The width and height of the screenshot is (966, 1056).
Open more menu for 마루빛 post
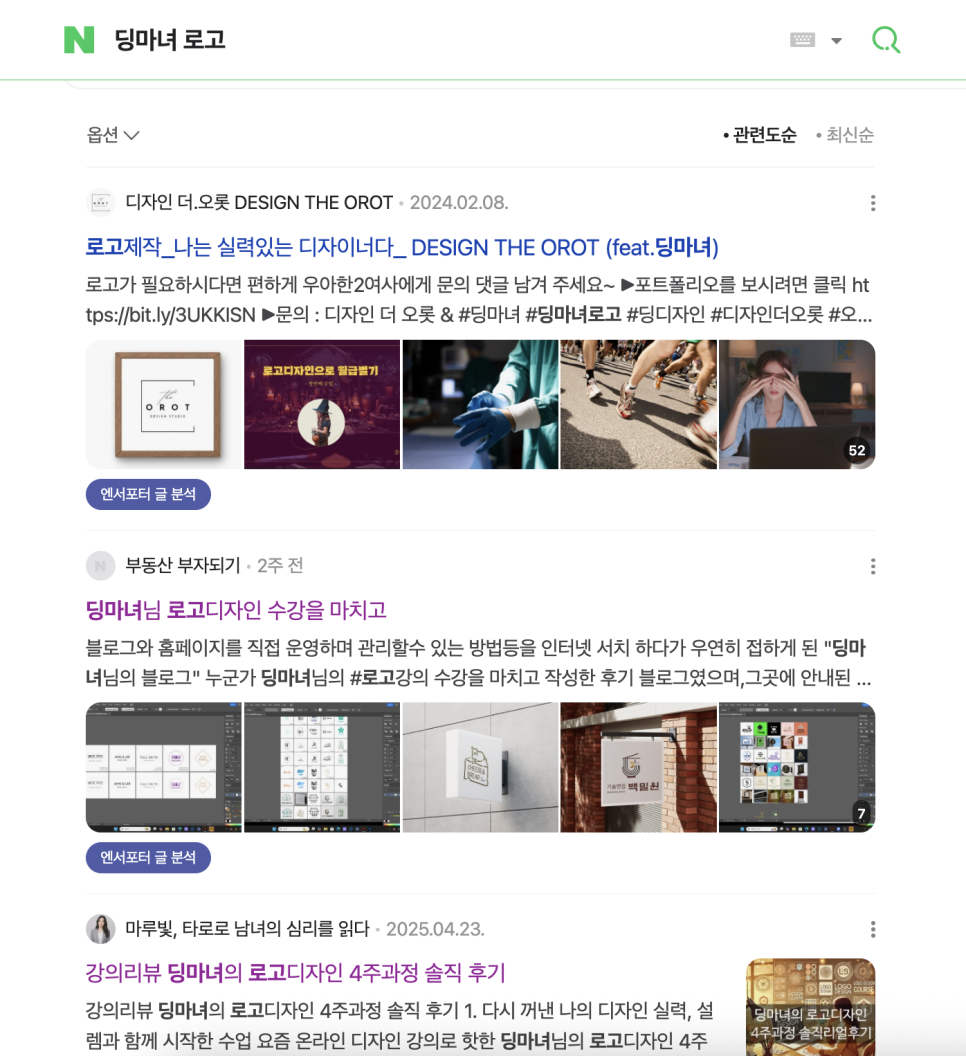coord(873,929)
